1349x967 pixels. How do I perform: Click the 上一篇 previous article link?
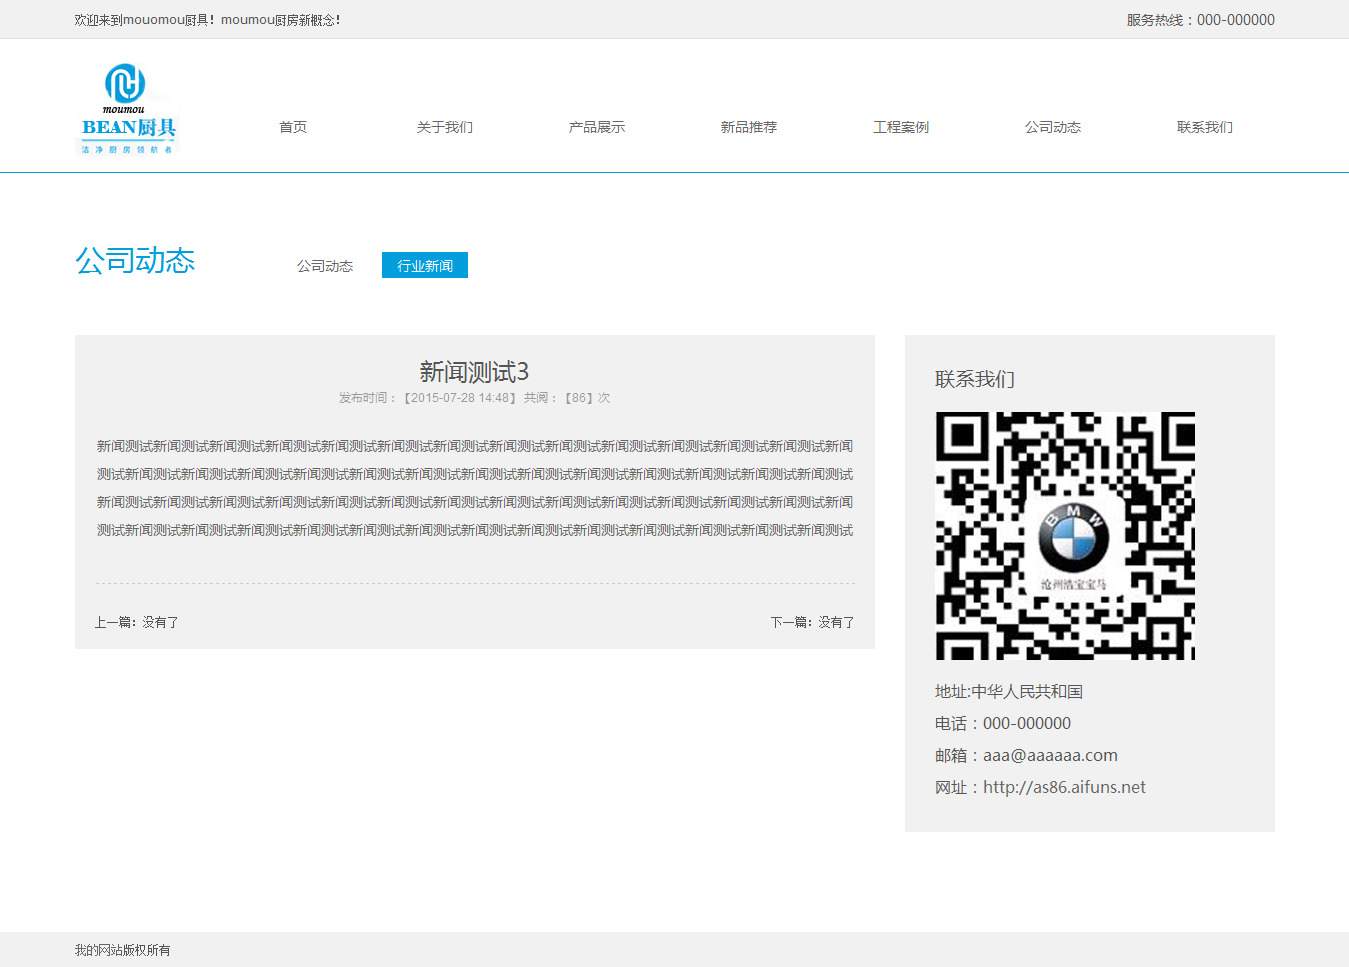(137, 622)
